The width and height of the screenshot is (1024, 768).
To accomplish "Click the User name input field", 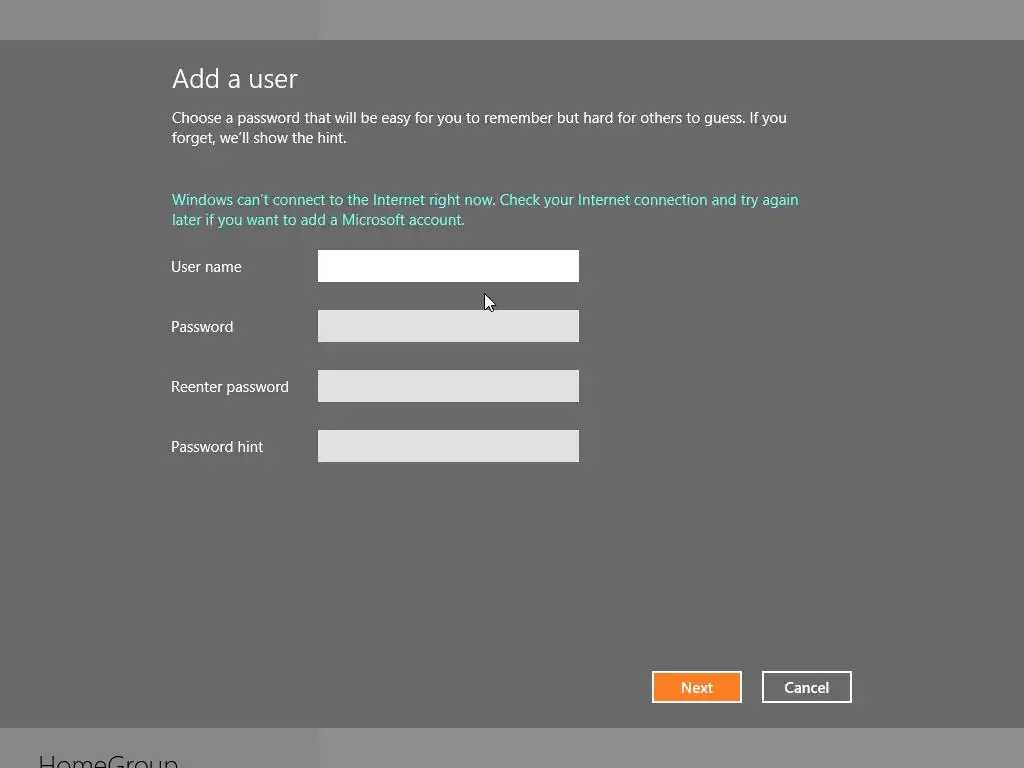I will (x=448, y=266).
